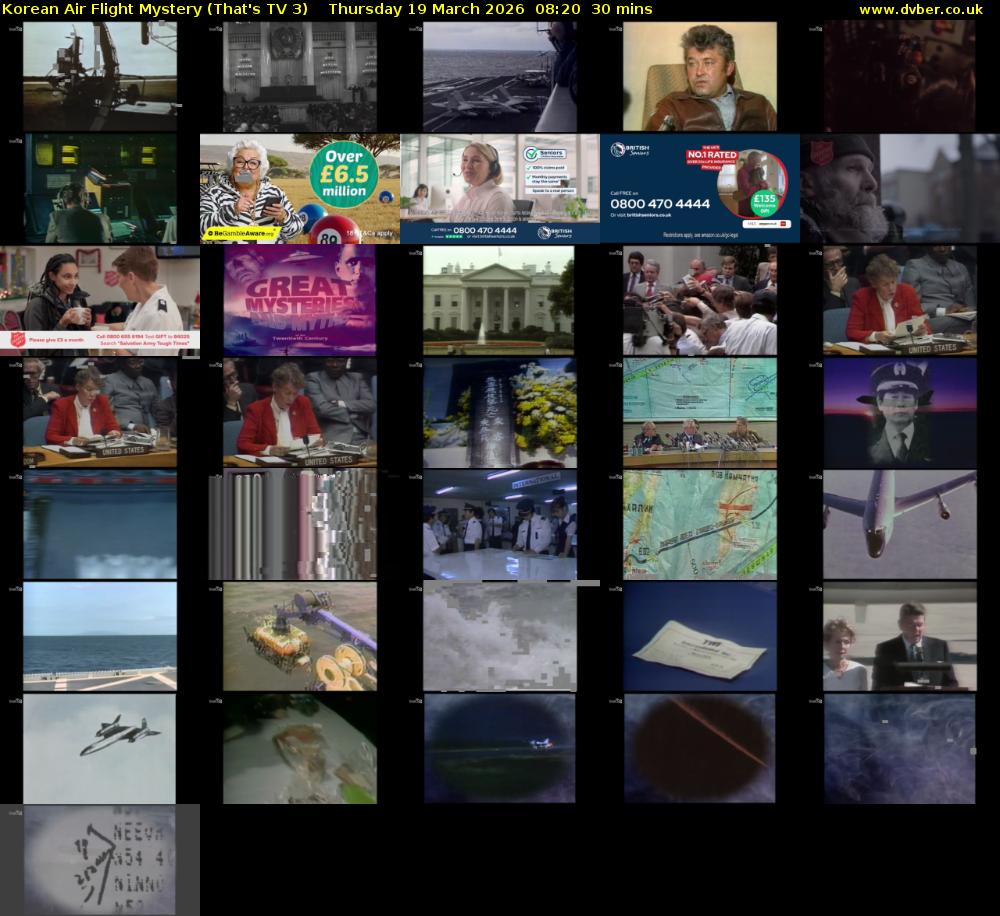1000x916 pixels.
Task: Select the Salvation Army two women thumbnail
Action: 99,300
